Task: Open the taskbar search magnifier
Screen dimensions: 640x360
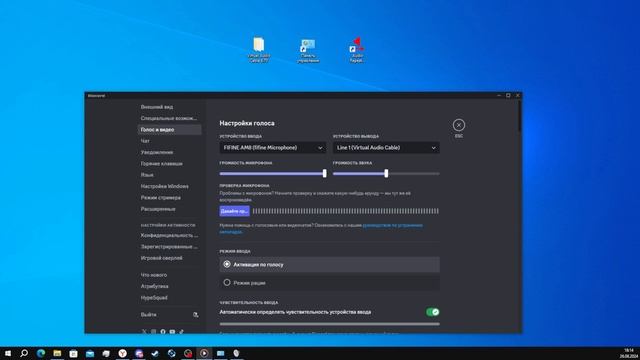Action: click(x=24, y=353)
